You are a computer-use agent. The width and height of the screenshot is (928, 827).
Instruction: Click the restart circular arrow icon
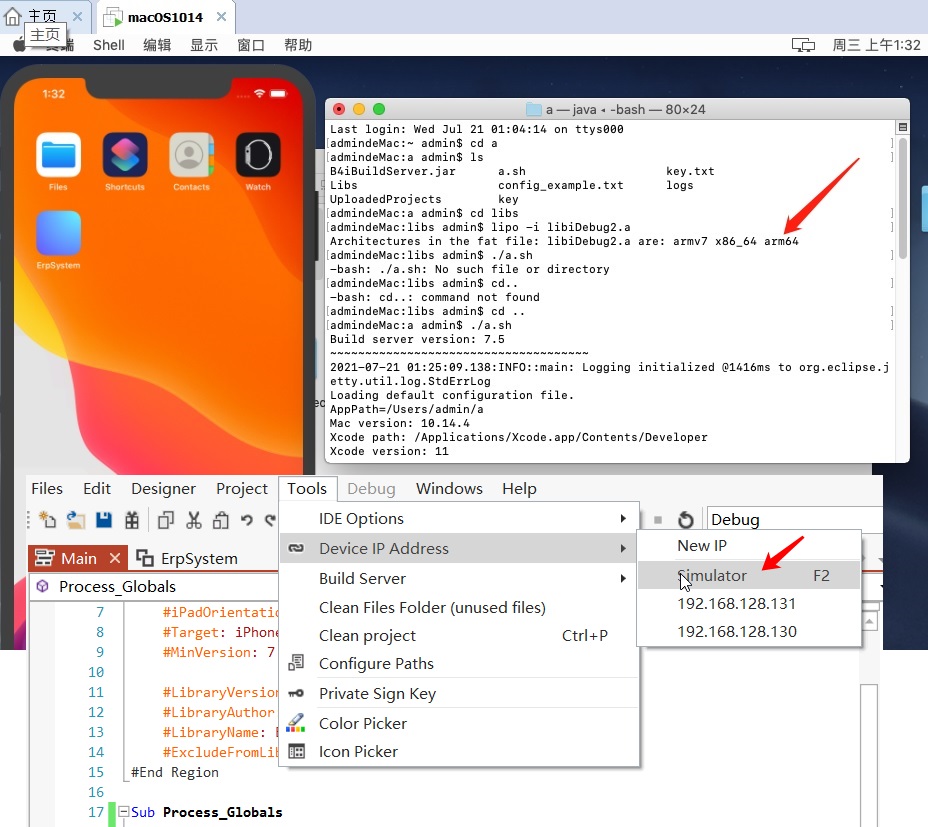pyautogui.click(x=685, y=520)
